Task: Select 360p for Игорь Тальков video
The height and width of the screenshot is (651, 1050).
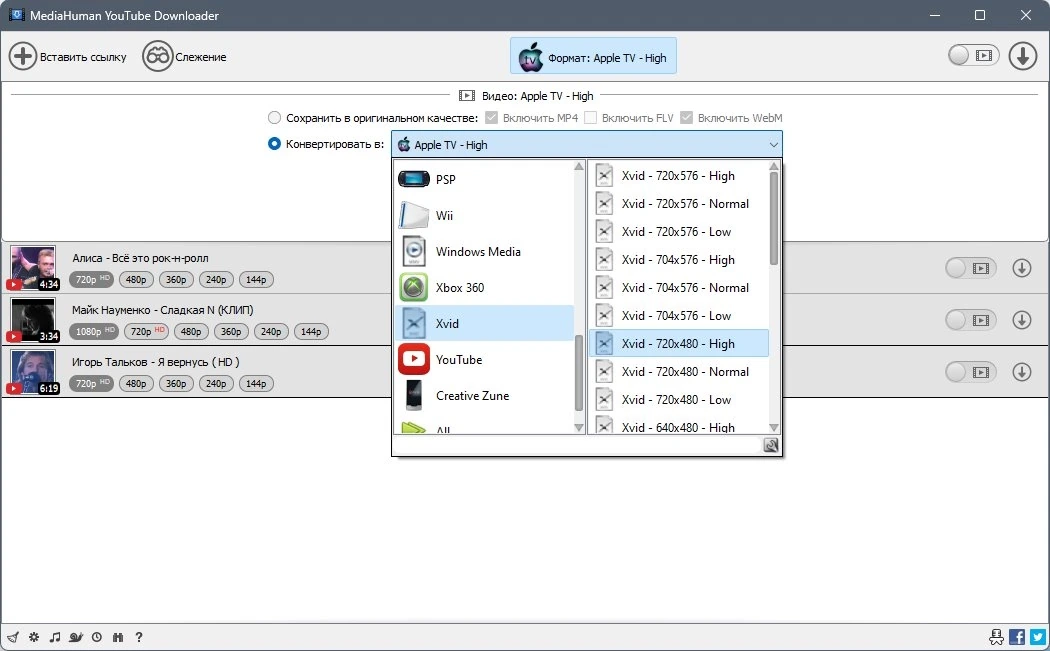Action: coord(176,383)
